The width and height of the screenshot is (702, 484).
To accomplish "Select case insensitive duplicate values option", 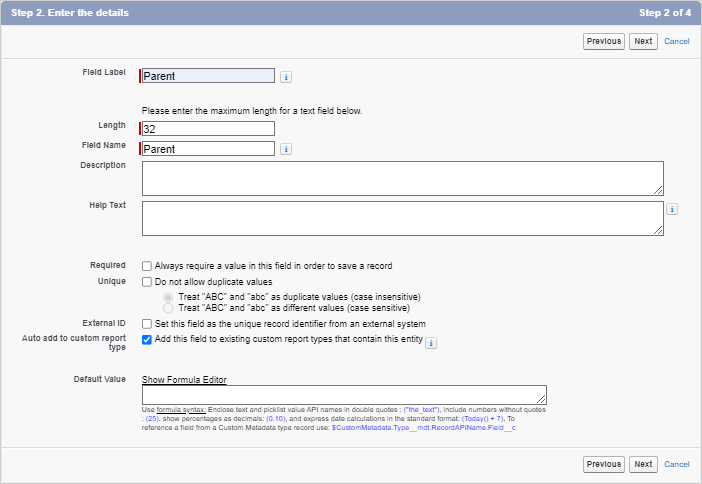I will pyautogui.click(x=168, y=297).
